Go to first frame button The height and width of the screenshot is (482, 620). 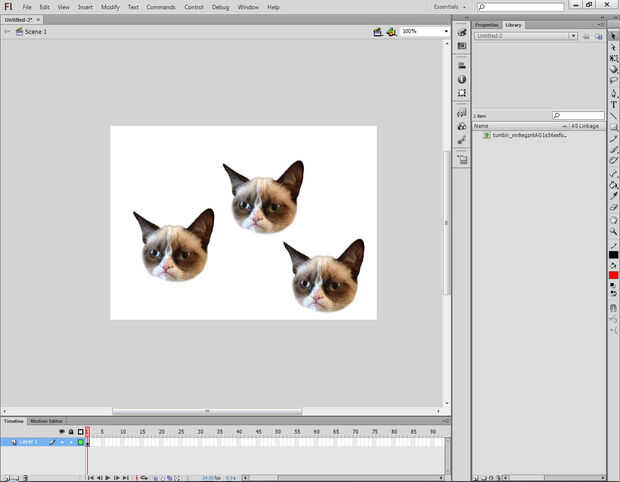click(91, 478)
